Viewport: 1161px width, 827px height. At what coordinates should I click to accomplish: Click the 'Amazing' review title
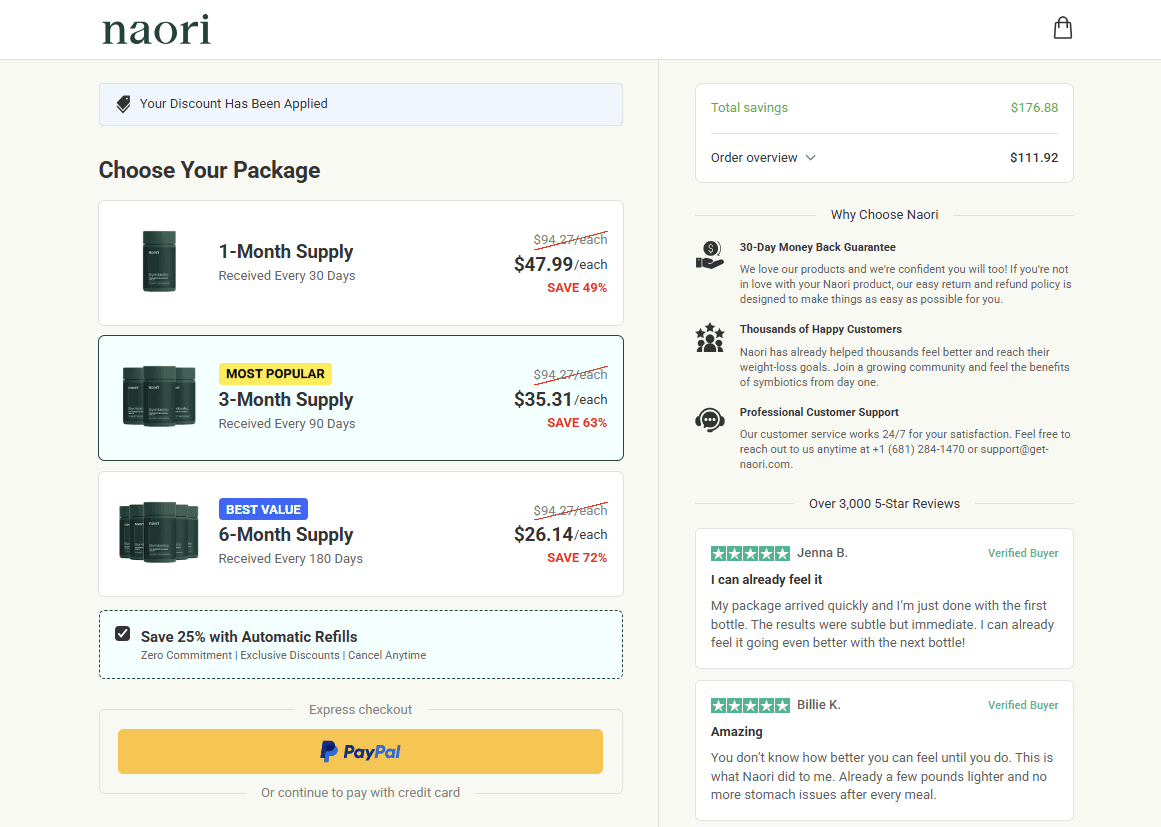tap(737, 732)
